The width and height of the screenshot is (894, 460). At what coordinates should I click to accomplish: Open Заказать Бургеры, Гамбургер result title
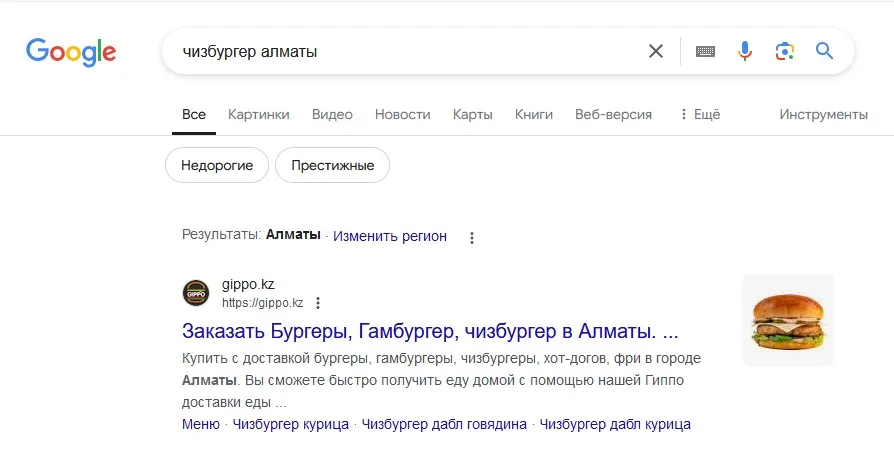coord(430,331)
